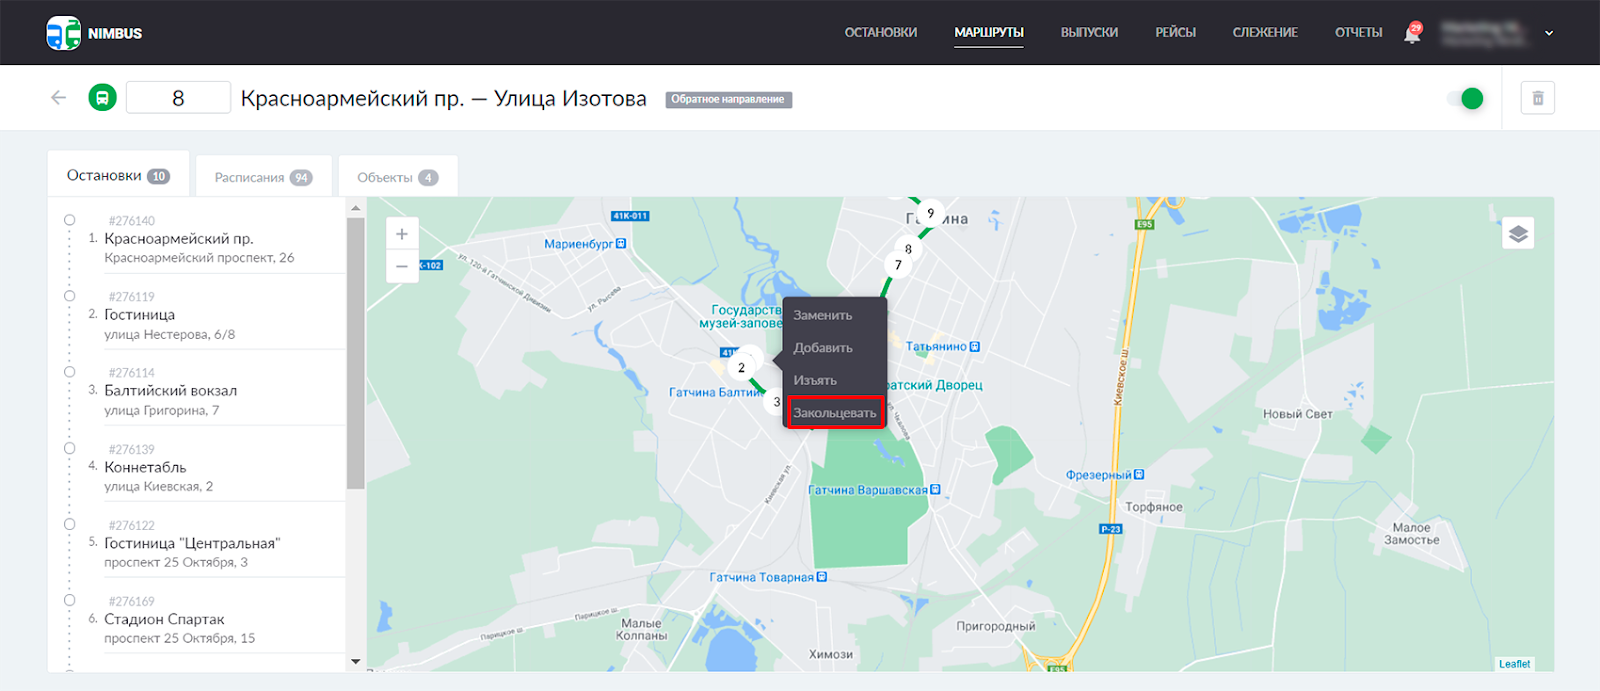The width and height of the screenshot is (1600, 691).
Task: Expand the user account dropdown arrow
Action: [1549, 33]
